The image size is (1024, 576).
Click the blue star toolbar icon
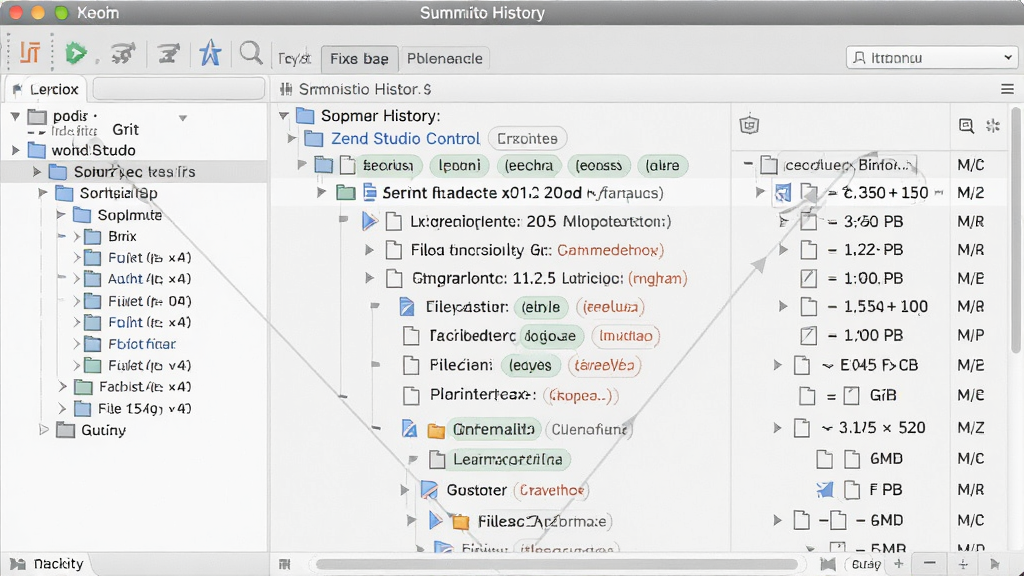[x=210, y=53]
